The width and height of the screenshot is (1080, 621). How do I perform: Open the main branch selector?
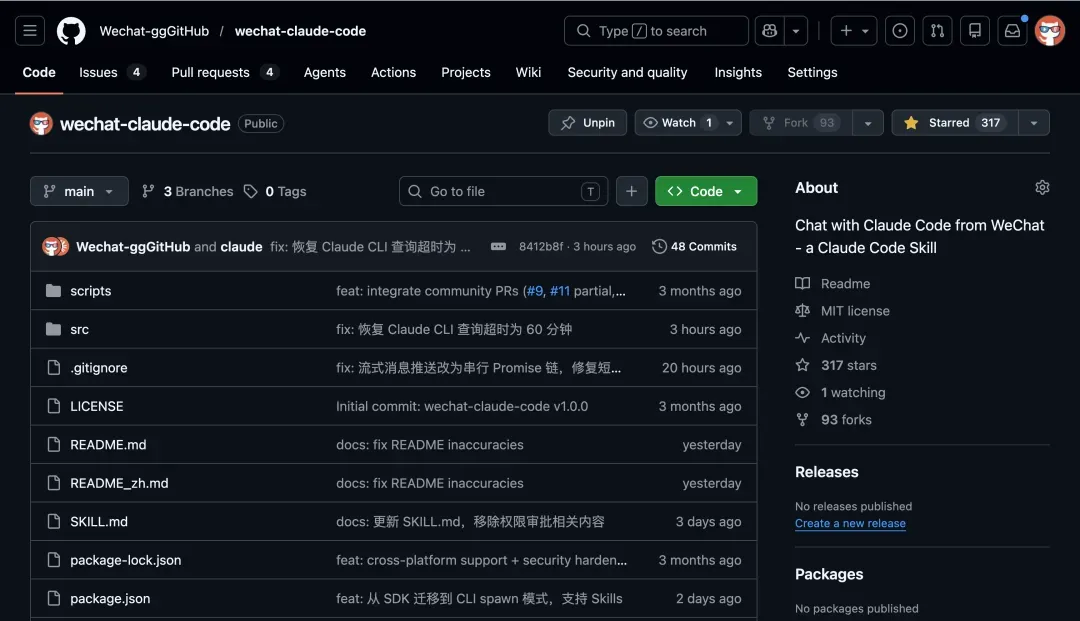79,191
